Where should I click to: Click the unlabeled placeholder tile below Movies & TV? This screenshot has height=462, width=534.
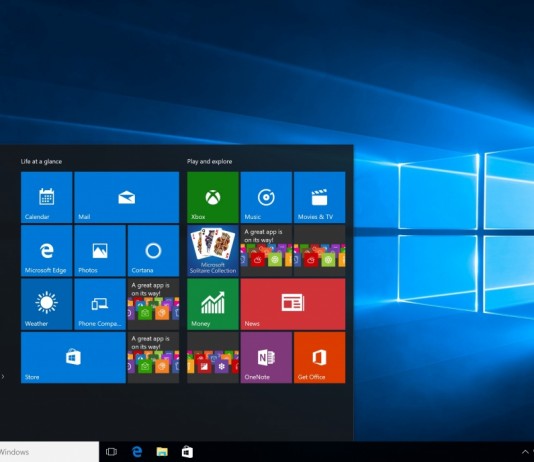[x=320, y=251]
